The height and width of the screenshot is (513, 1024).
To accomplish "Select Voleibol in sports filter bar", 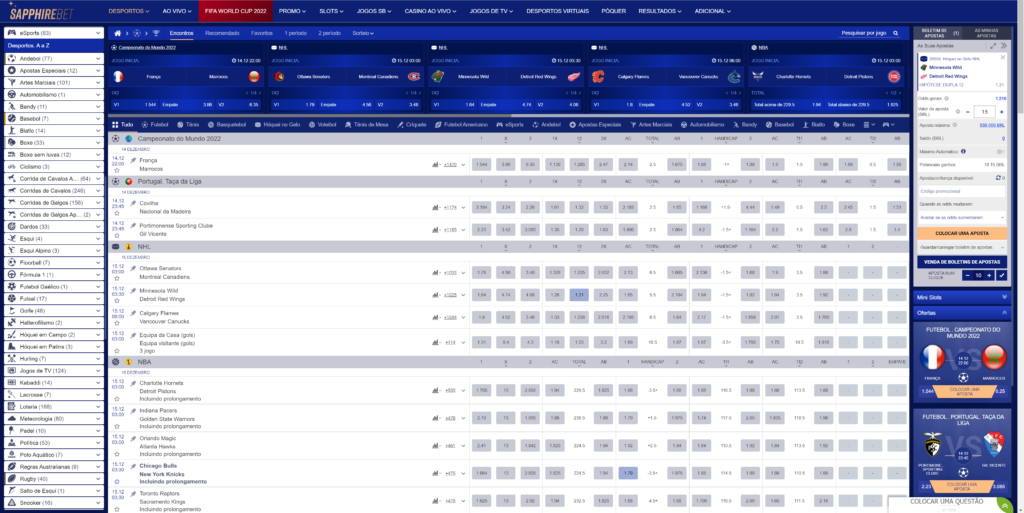I will point(323,124).
